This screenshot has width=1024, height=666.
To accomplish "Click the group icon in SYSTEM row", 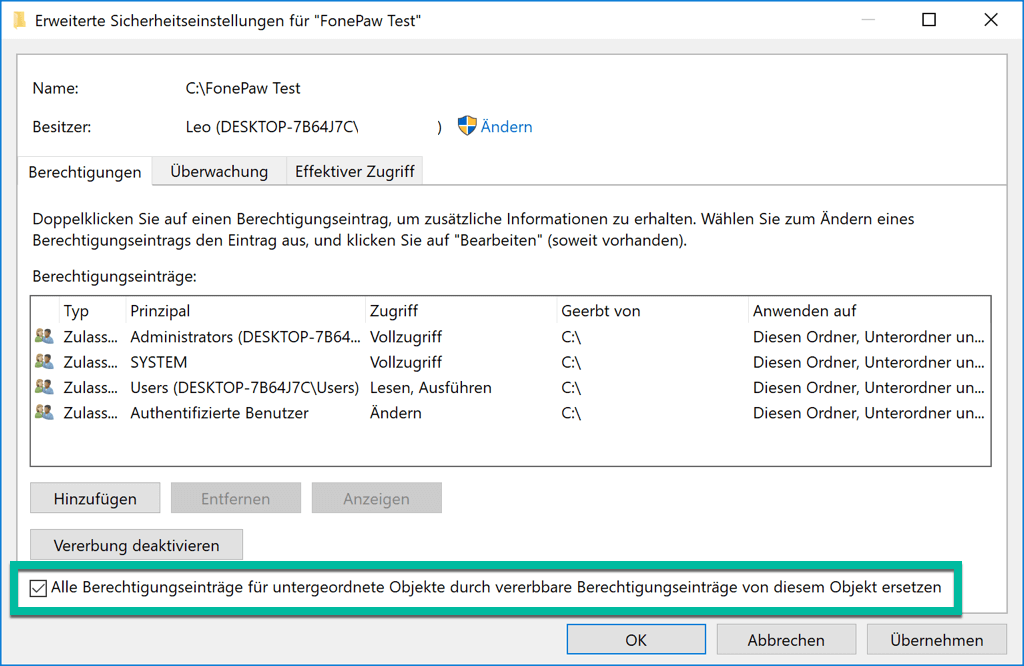I will [44, 362].
